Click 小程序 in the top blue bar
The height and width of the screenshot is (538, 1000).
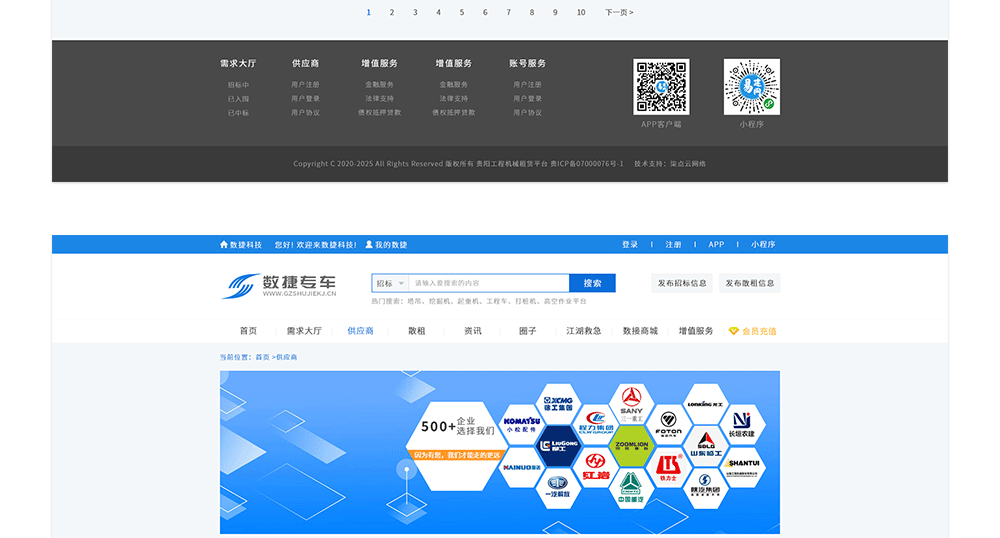[x=763, y=244]
